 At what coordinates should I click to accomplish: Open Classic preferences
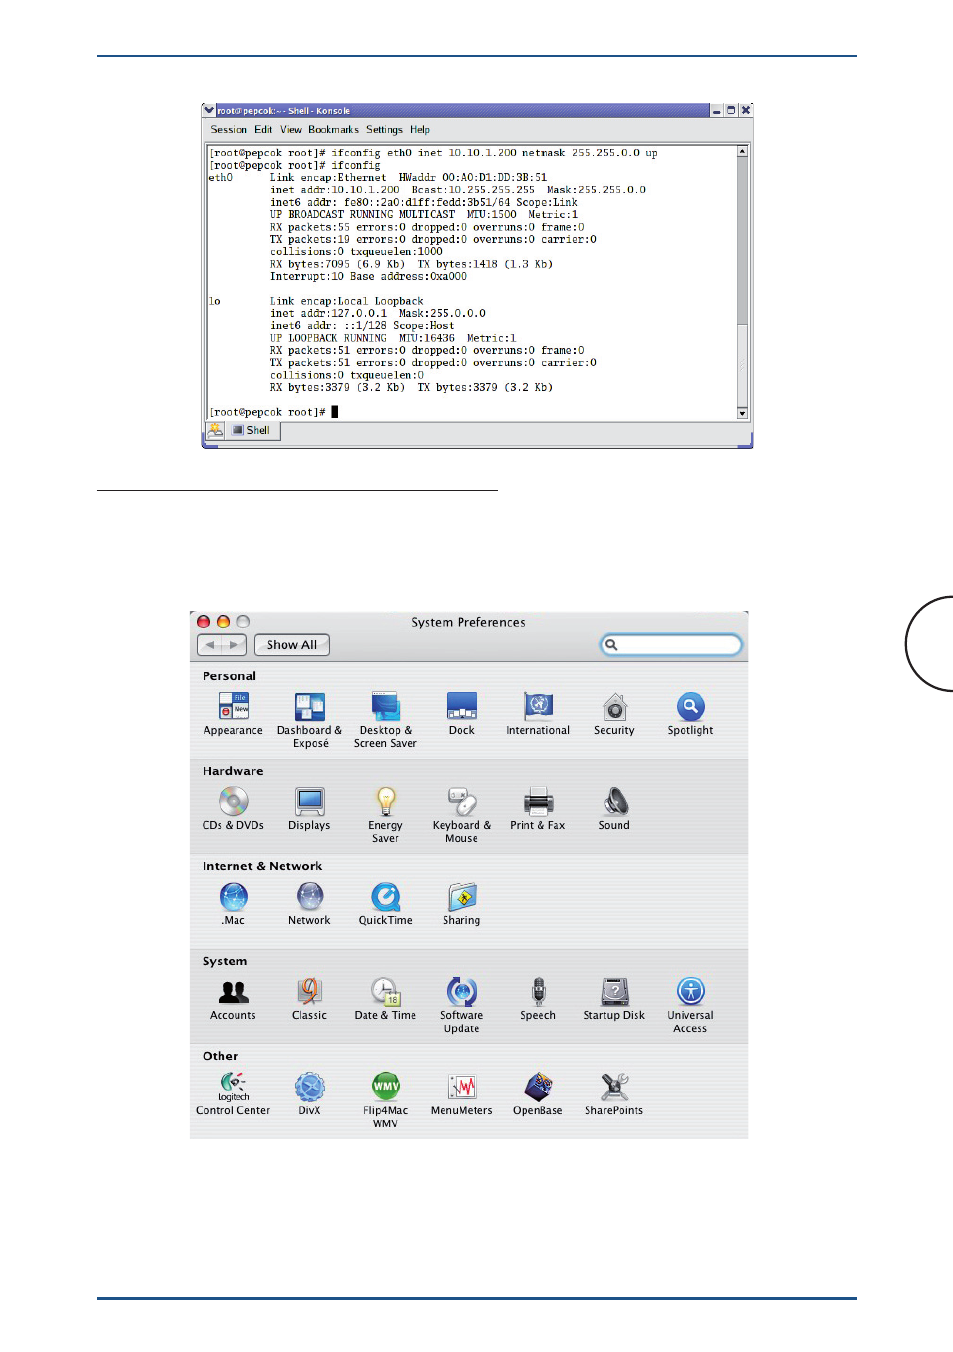[309, 999]
